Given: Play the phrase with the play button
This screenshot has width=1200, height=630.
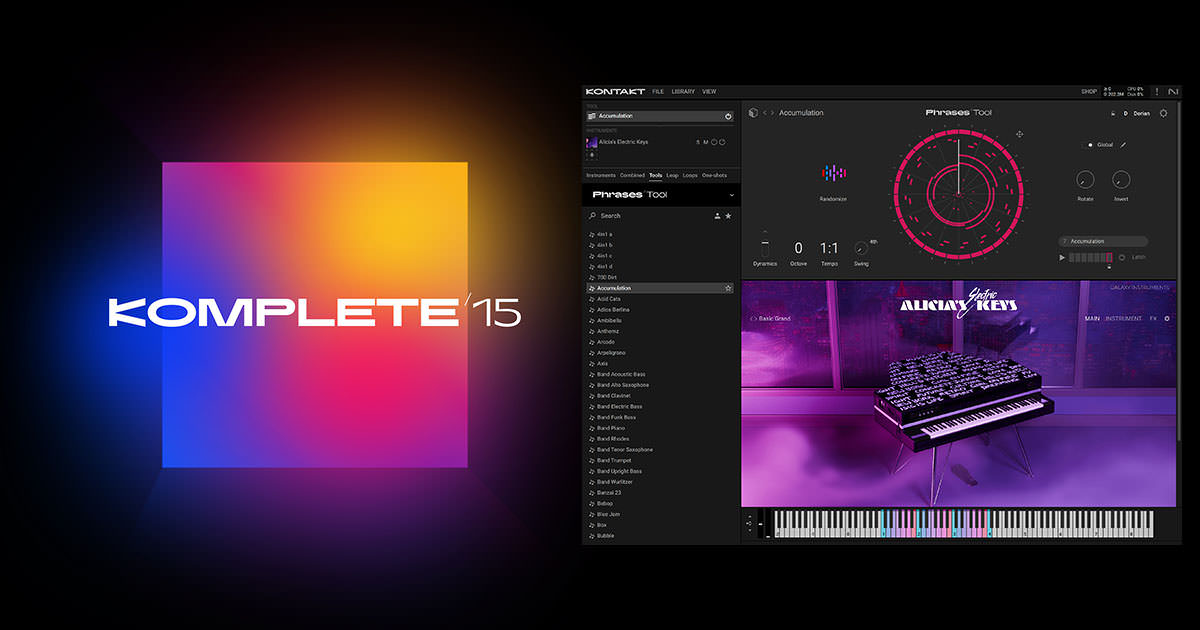Looking at the screenshot, I should (x=1062, y=257).
